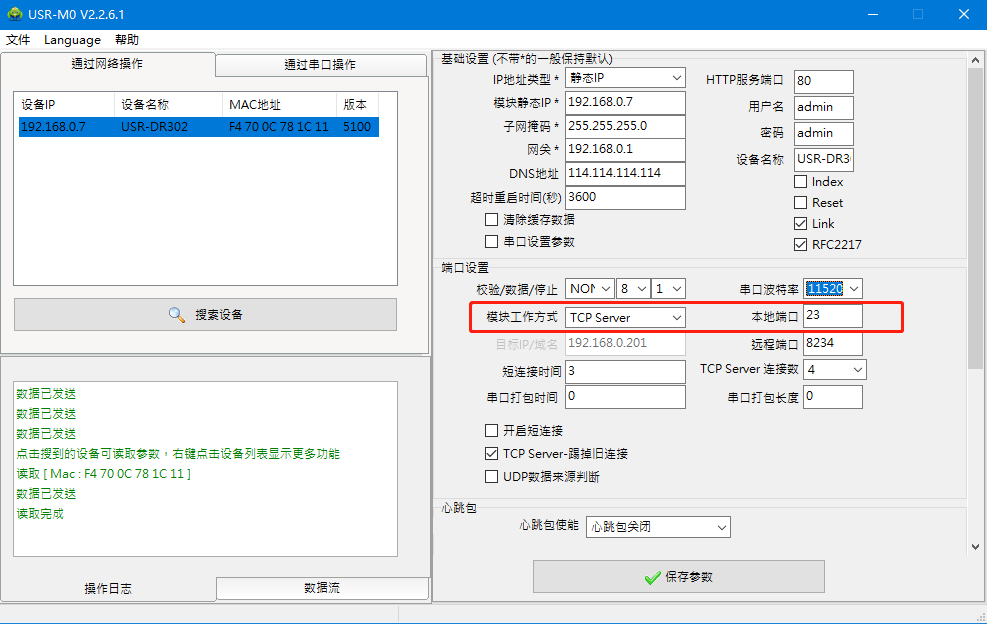Click the 本地端口 input field
Image resolution: width=987 pixels, height=624 pixels.
(x=833, y=315)
